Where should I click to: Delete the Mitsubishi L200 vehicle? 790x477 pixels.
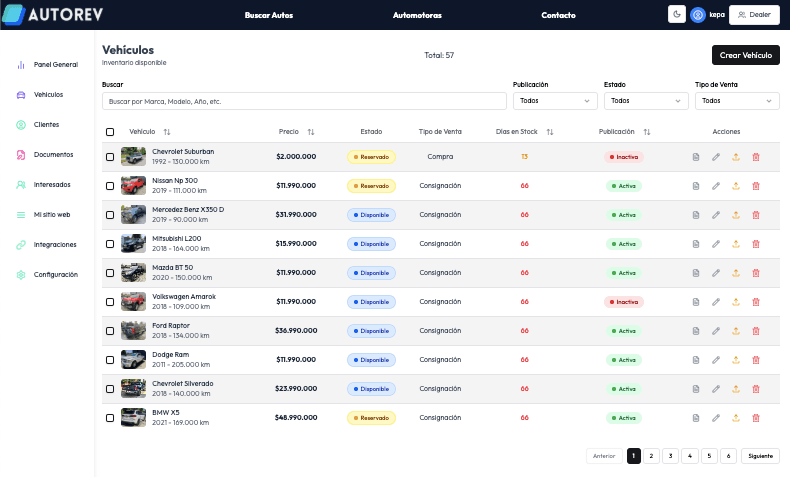[756, 244]
